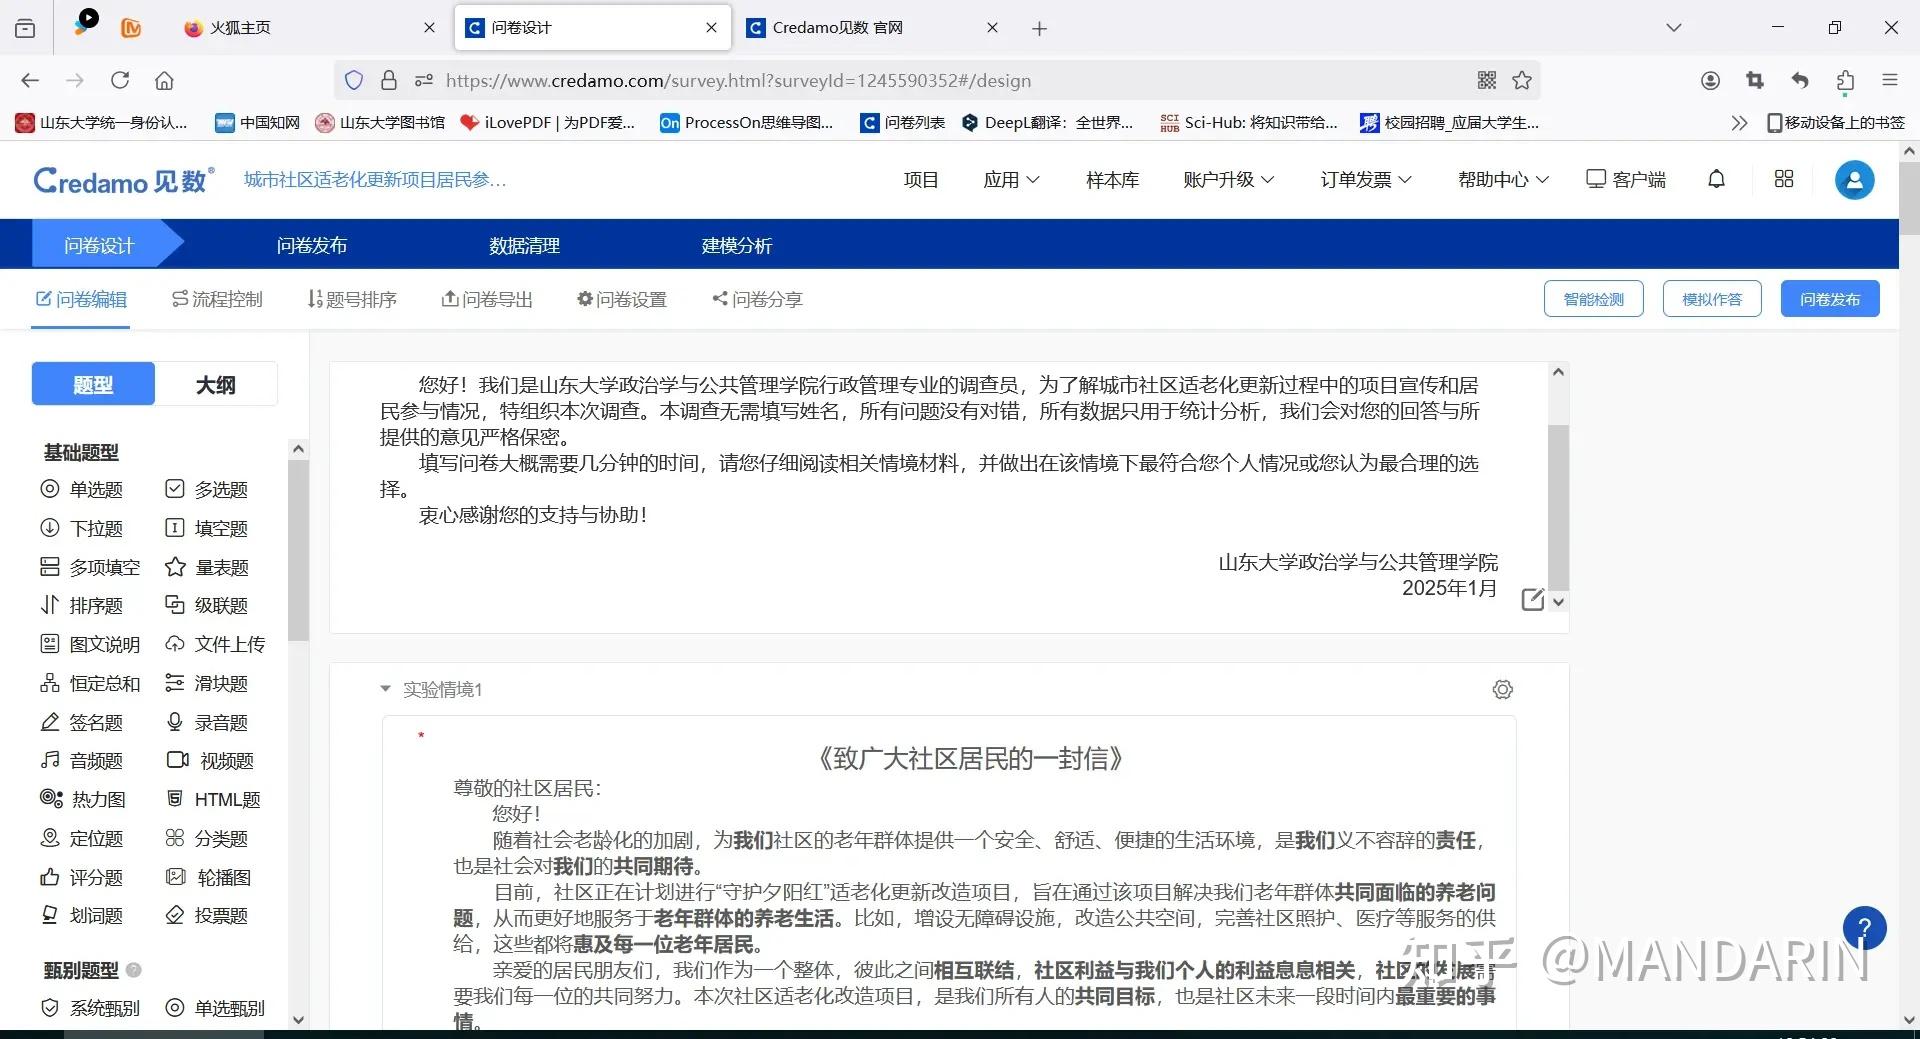Viewport: 1920px width, 1039px height.
Task: Click the 模拟作答 button
Action: [1711, 298]
